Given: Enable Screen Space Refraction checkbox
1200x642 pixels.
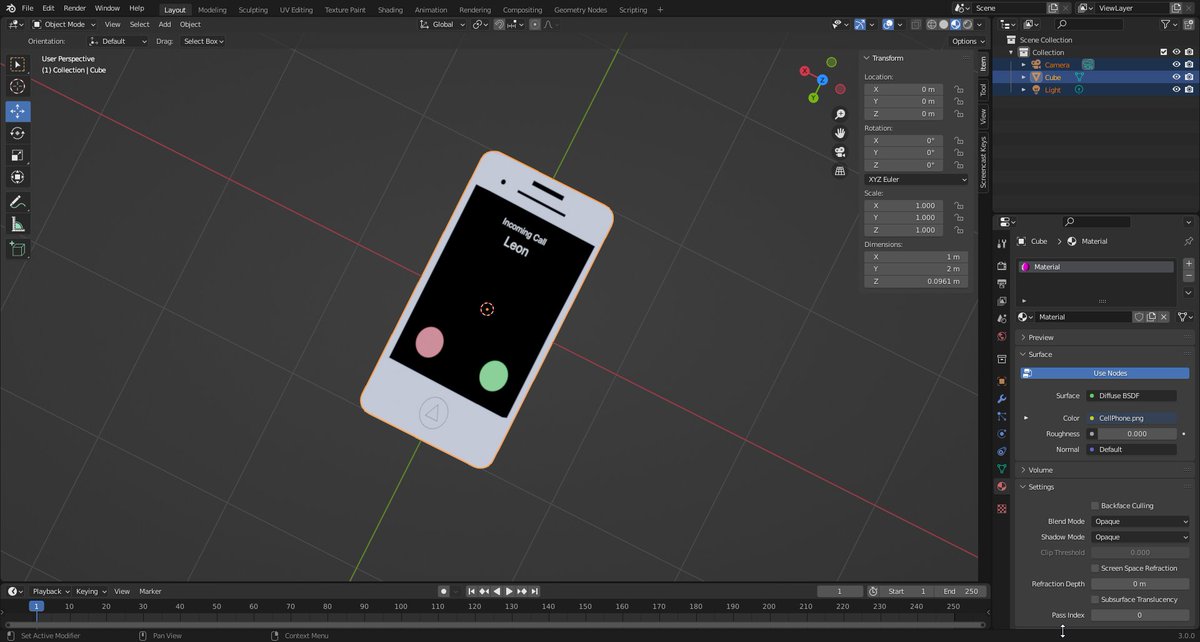Looking at the screenshot, I should [1095, 568].
